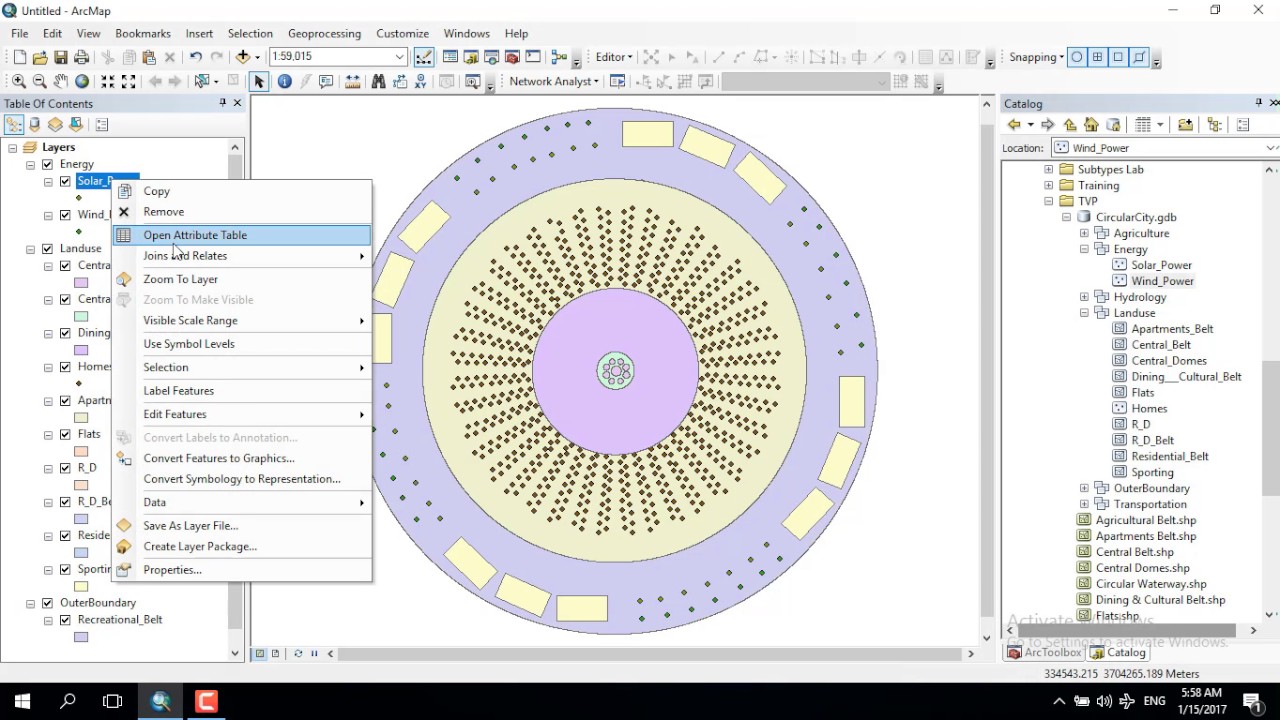
Task: Collapse the Energy dataset in Catalog
Action: coord(1084,249)
